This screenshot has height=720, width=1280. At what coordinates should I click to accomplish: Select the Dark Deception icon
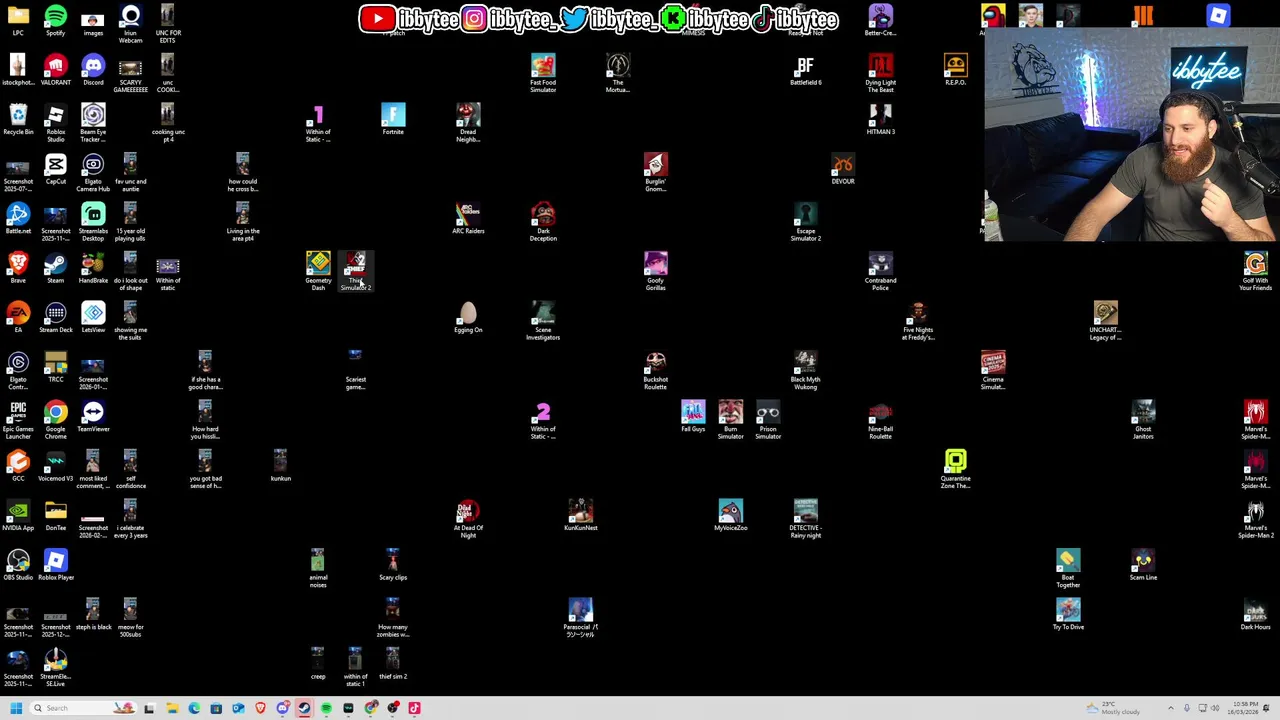543,223
